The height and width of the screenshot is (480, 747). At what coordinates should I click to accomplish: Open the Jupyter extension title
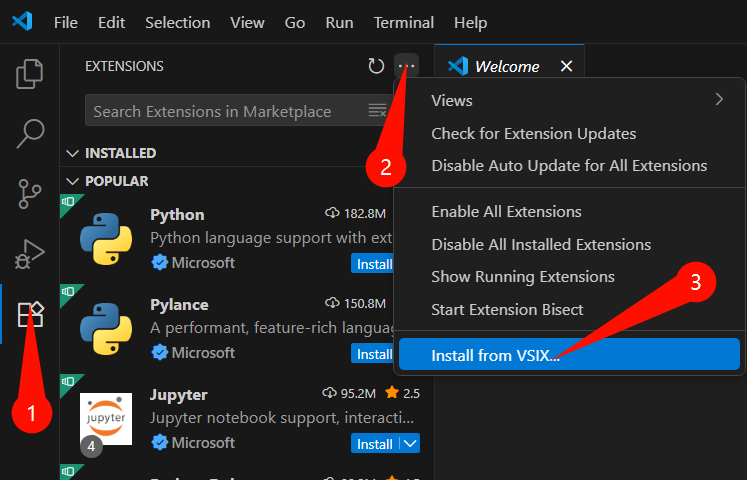pyautogui.click(x=179, y=395)
